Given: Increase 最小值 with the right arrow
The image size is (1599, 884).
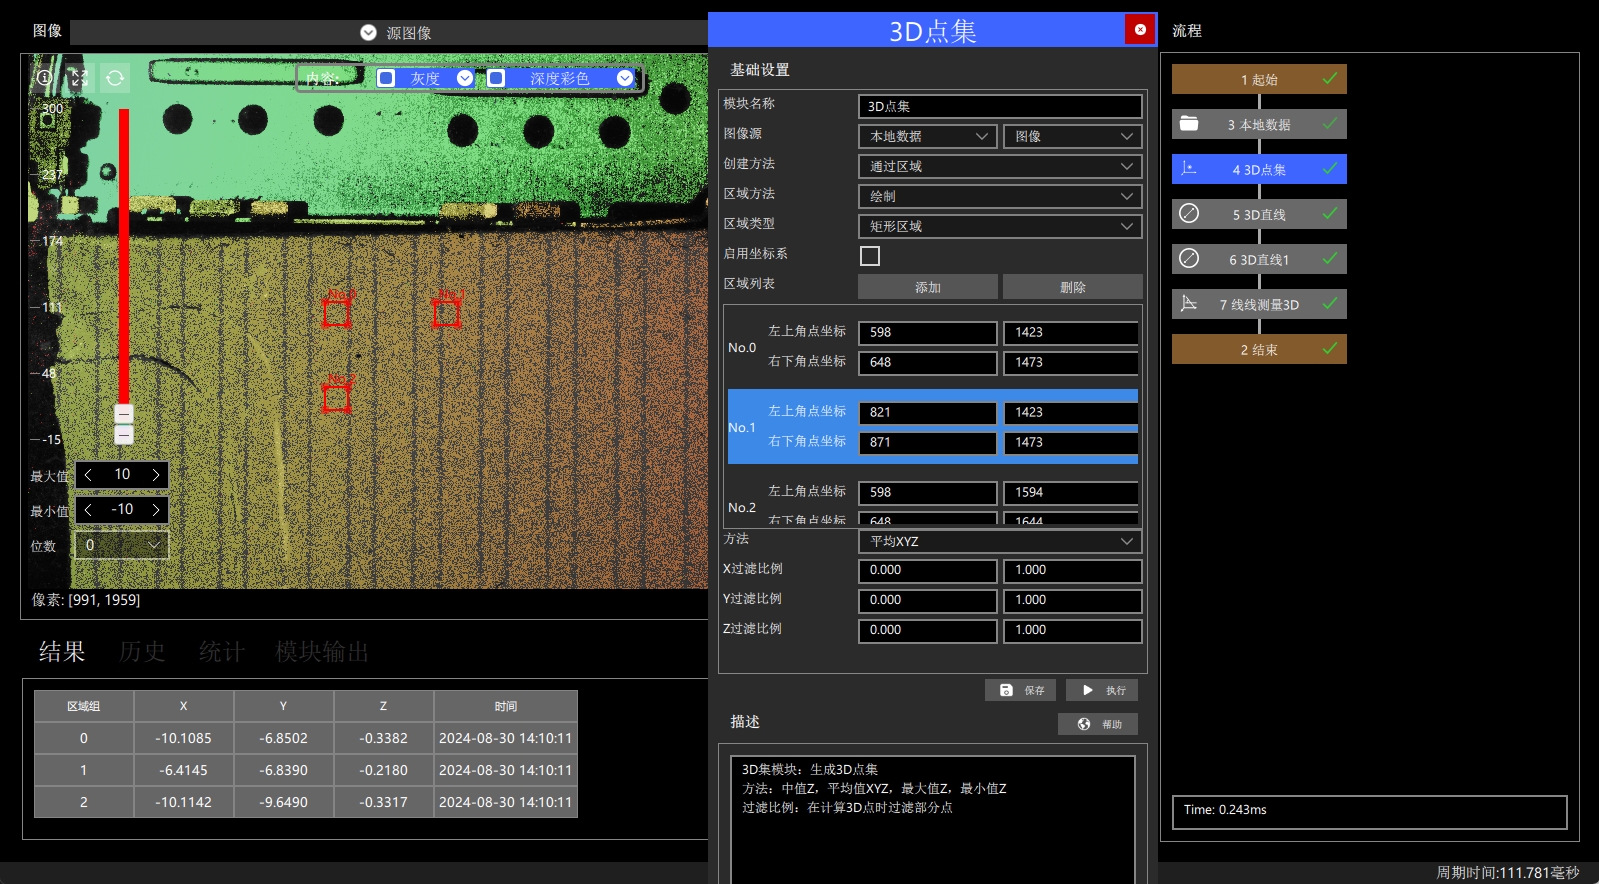Looking at the screenshot, I should [x=156, y=510].
